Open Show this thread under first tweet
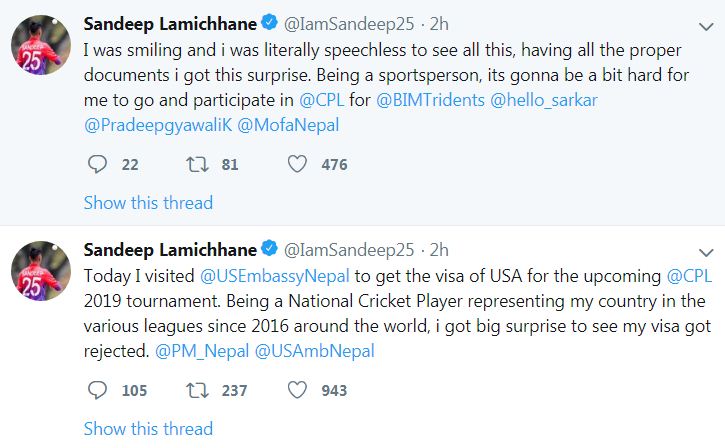Screen dimensions: 725x448 148,202
